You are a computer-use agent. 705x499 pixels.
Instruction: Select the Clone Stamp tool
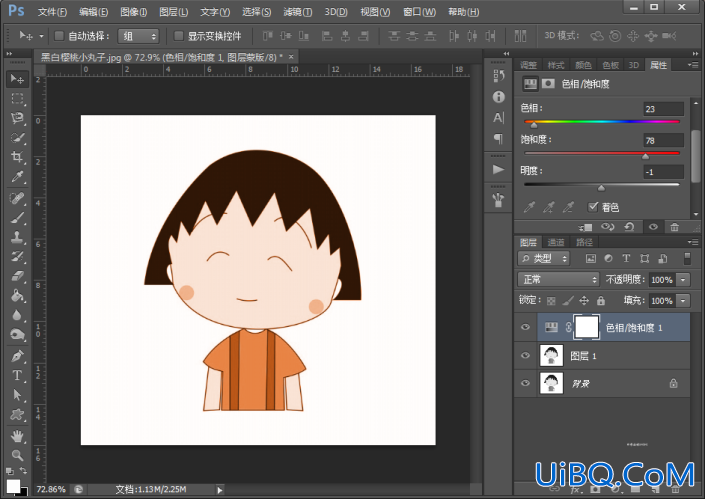[17, 237]
